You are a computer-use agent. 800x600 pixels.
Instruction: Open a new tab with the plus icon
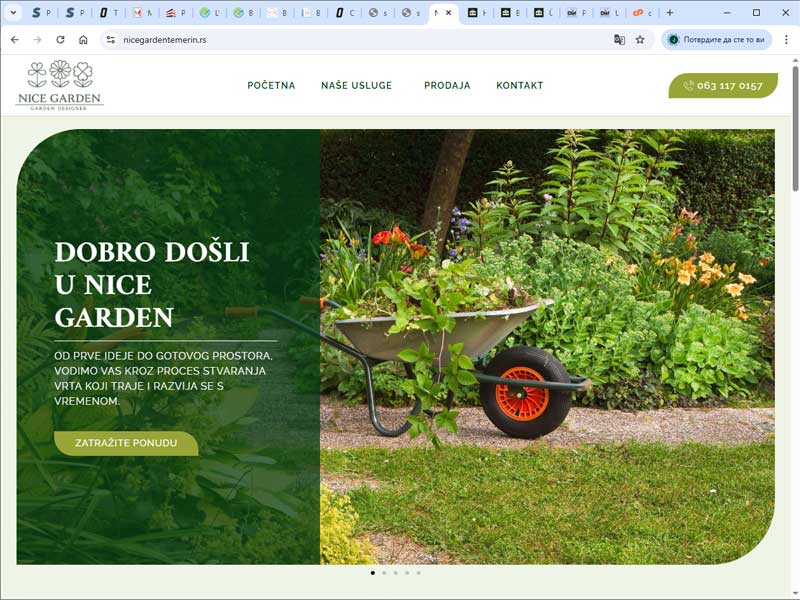(670, 13)
